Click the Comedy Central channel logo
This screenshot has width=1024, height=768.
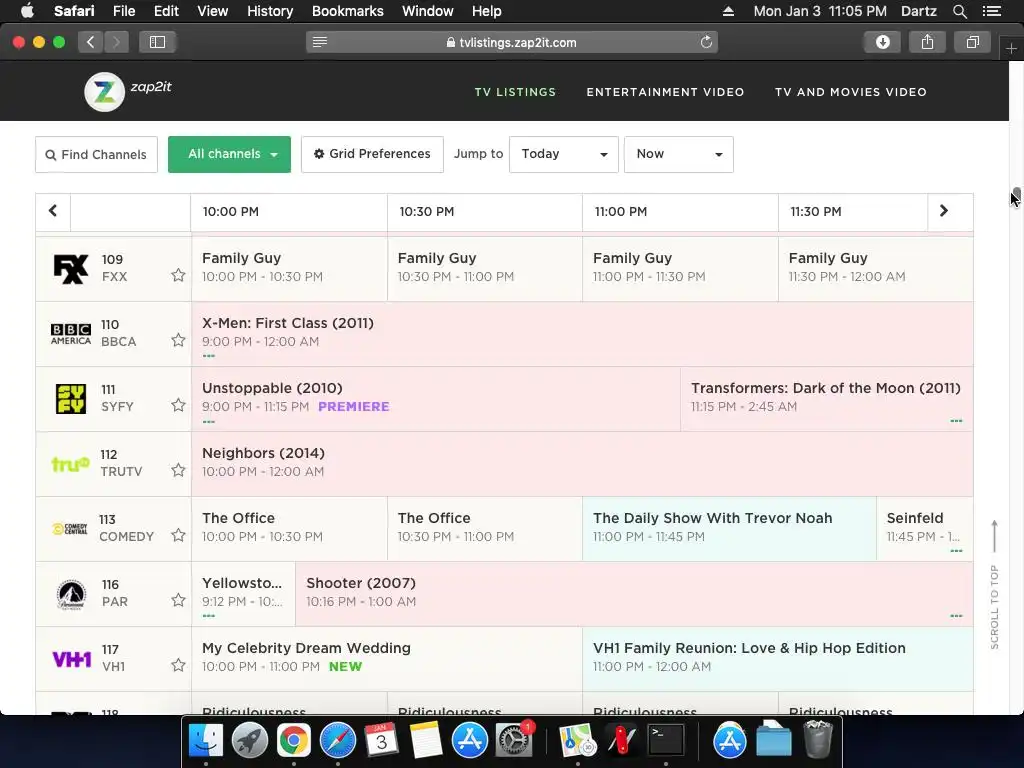coord(71,529)
